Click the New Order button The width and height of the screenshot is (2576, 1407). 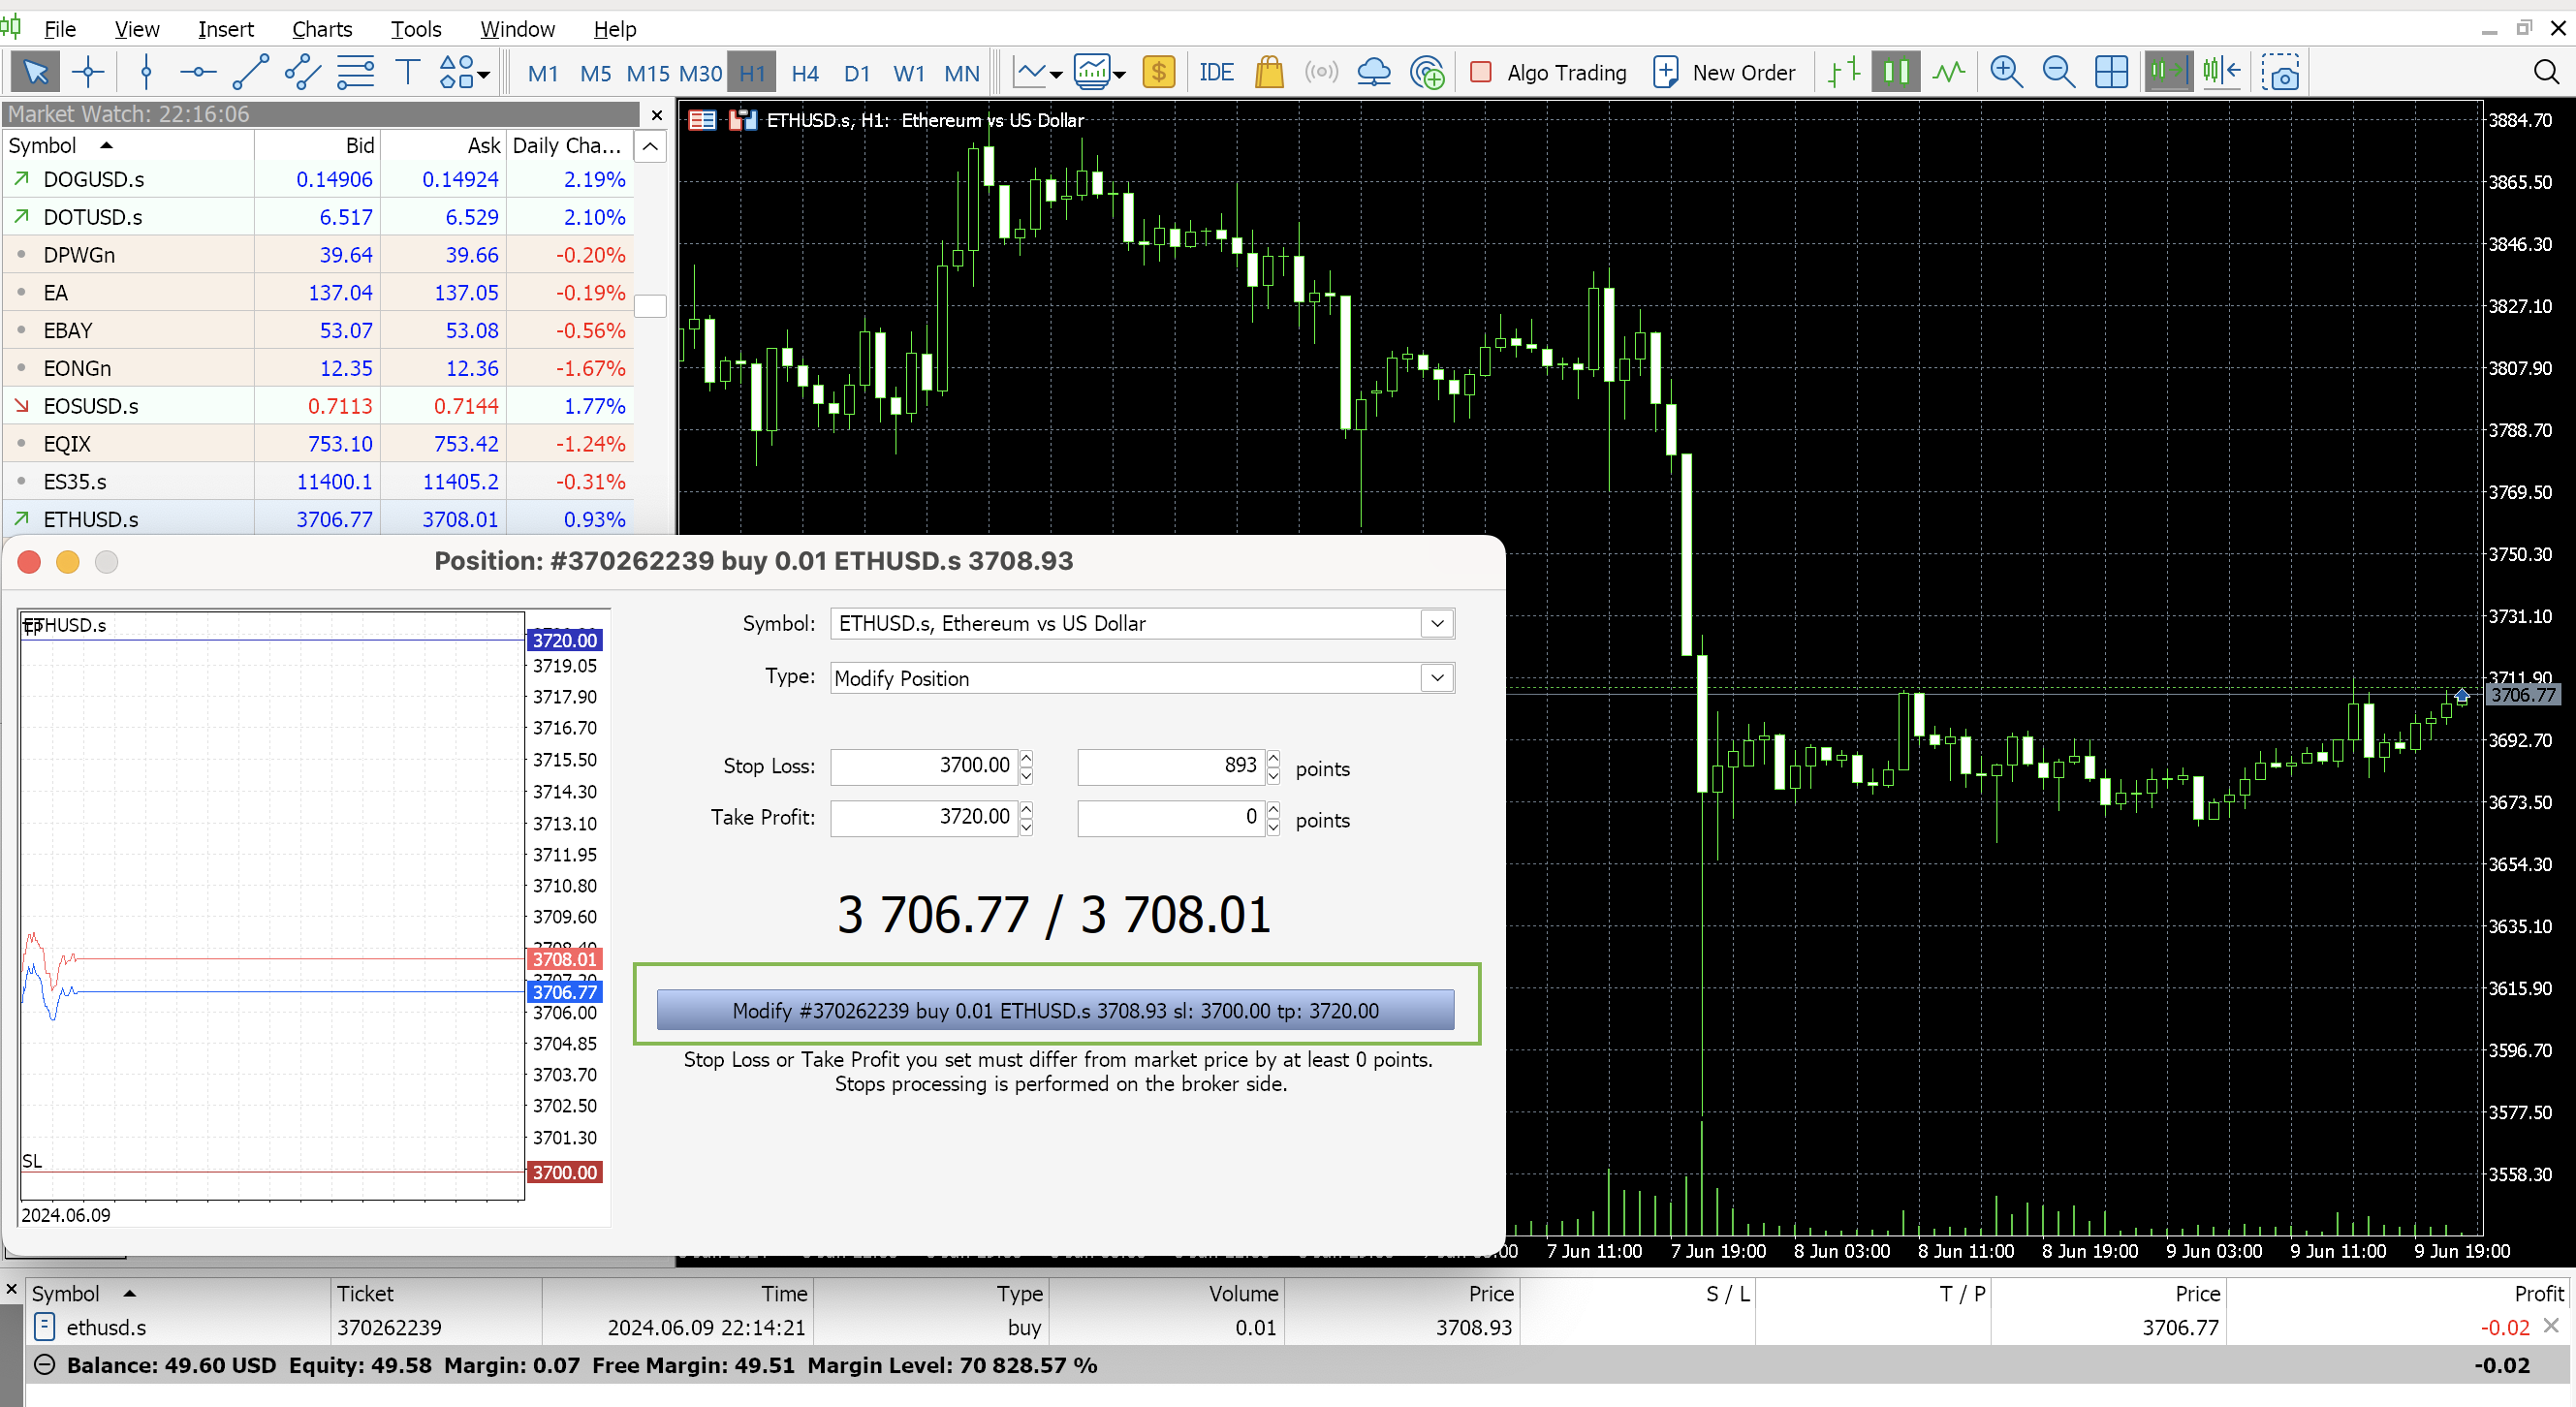1725,72
